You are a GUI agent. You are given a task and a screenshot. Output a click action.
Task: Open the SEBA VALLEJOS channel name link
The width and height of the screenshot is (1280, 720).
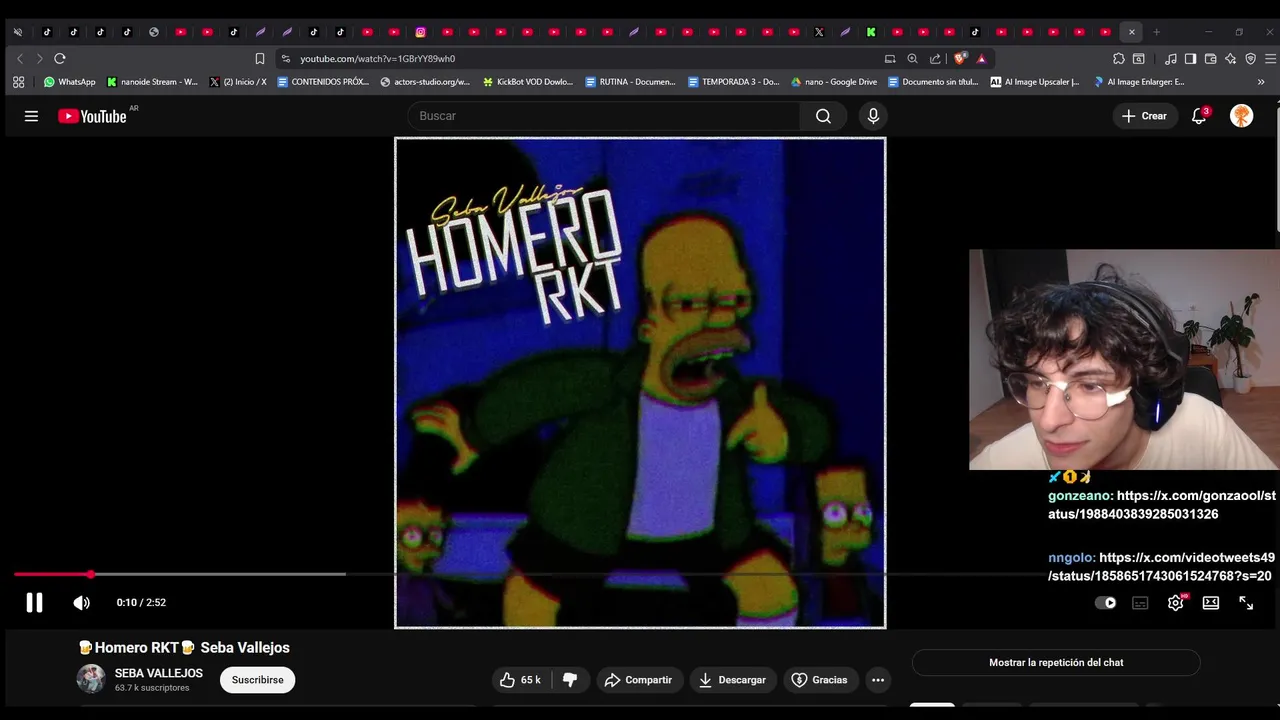tap(159, 674)
